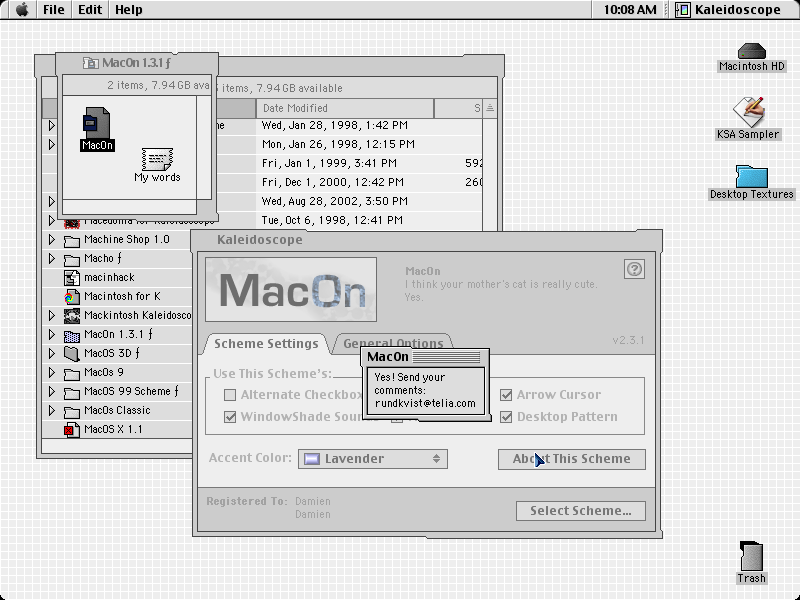This screenshot has width=800, height=600.
Task: Click the rundkvist@telia.com address in the balloon
Action: pos(425,403)
